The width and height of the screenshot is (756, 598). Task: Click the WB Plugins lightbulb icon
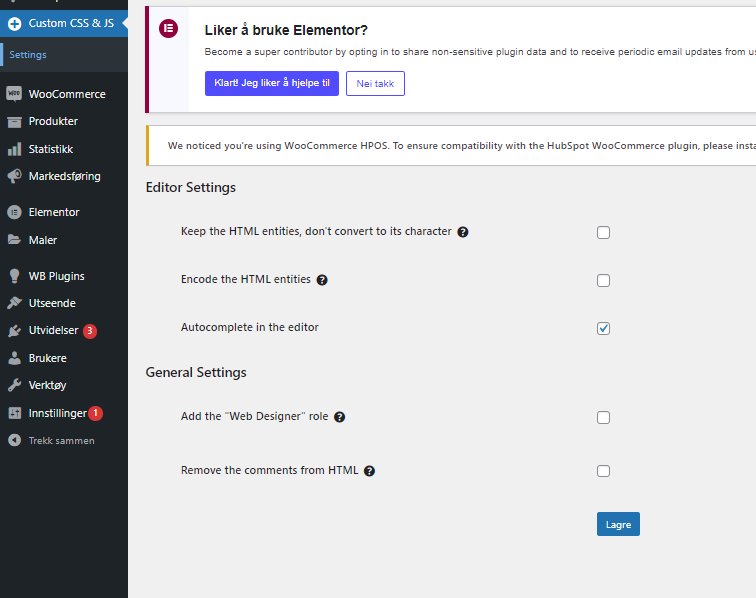tap(14, 276)
